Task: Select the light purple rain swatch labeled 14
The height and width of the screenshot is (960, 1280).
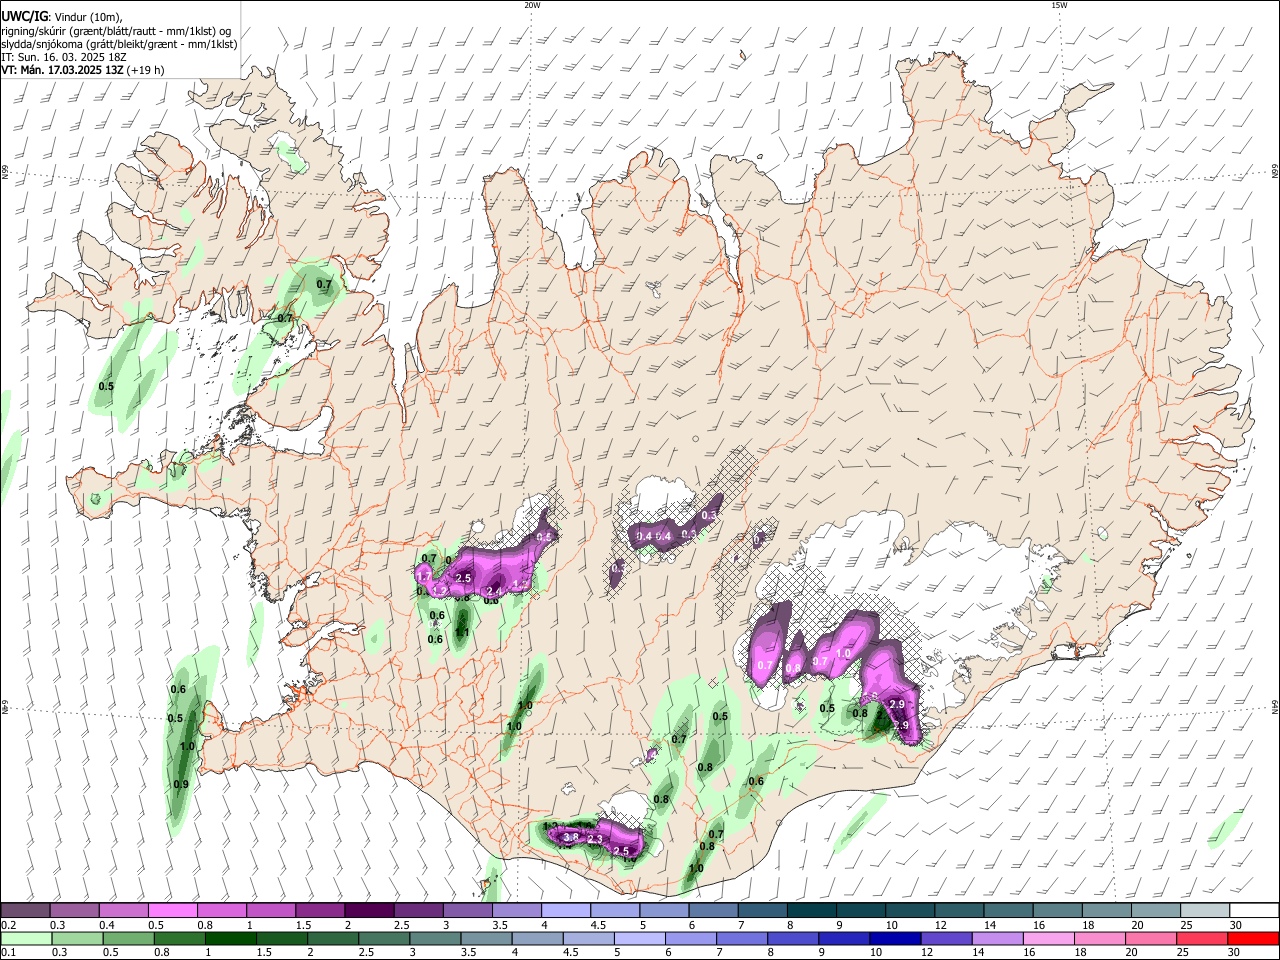Action: (997, 938)
